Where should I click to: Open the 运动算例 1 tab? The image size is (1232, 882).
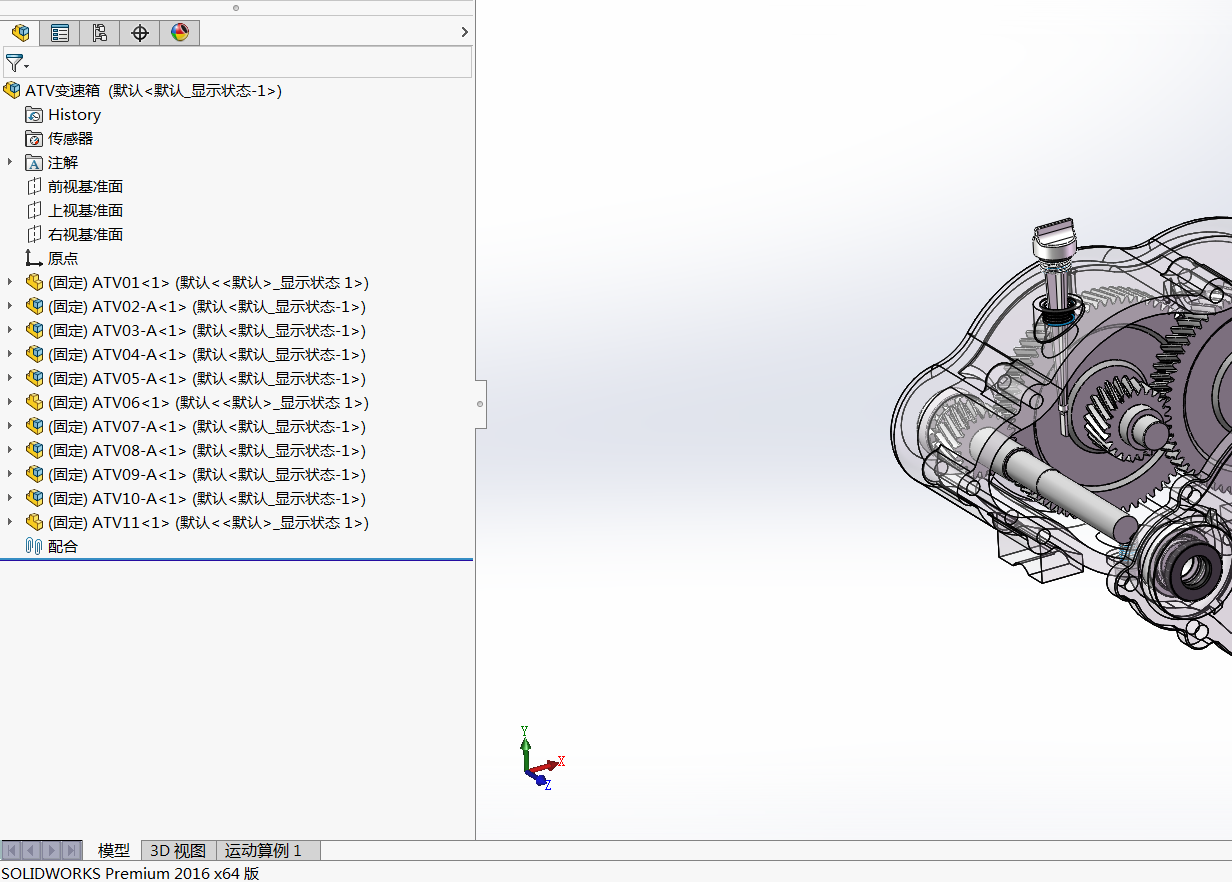(263, 851)
